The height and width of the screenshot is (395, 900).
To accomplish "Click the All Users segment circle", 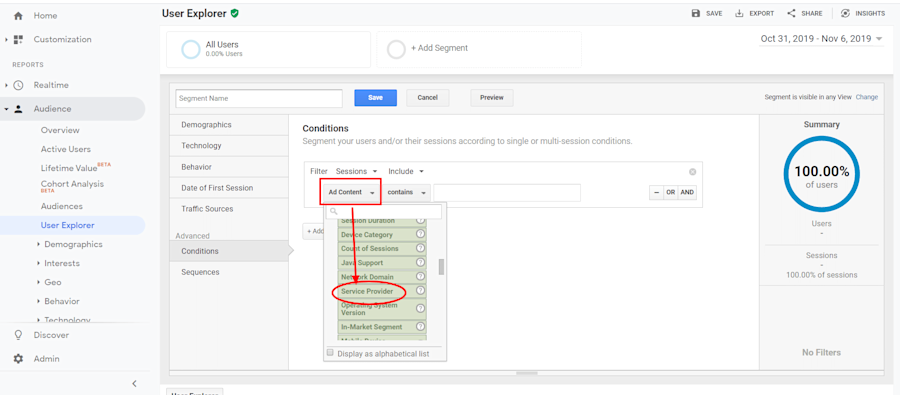I will [x=191, y=49].
